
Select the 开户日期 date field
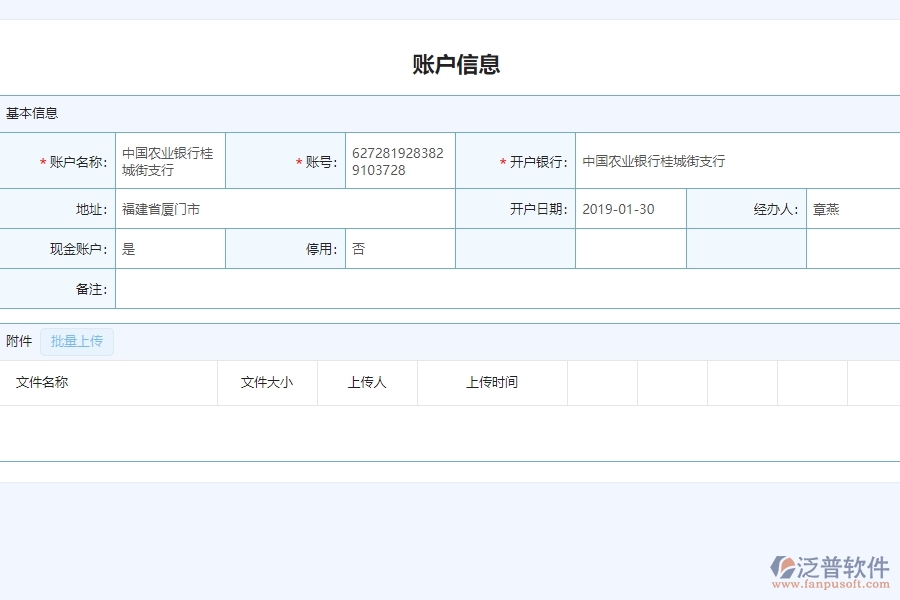(628, 208)
